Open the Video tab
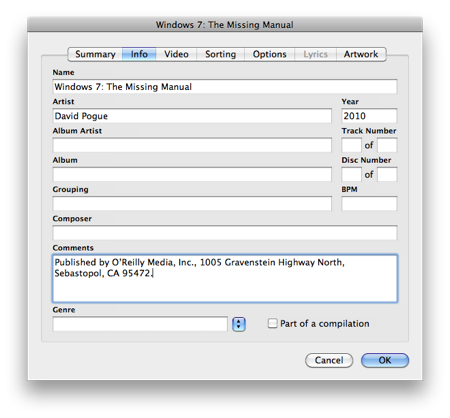The height and width of the screenshot is (418, 450). coord(176,54)
